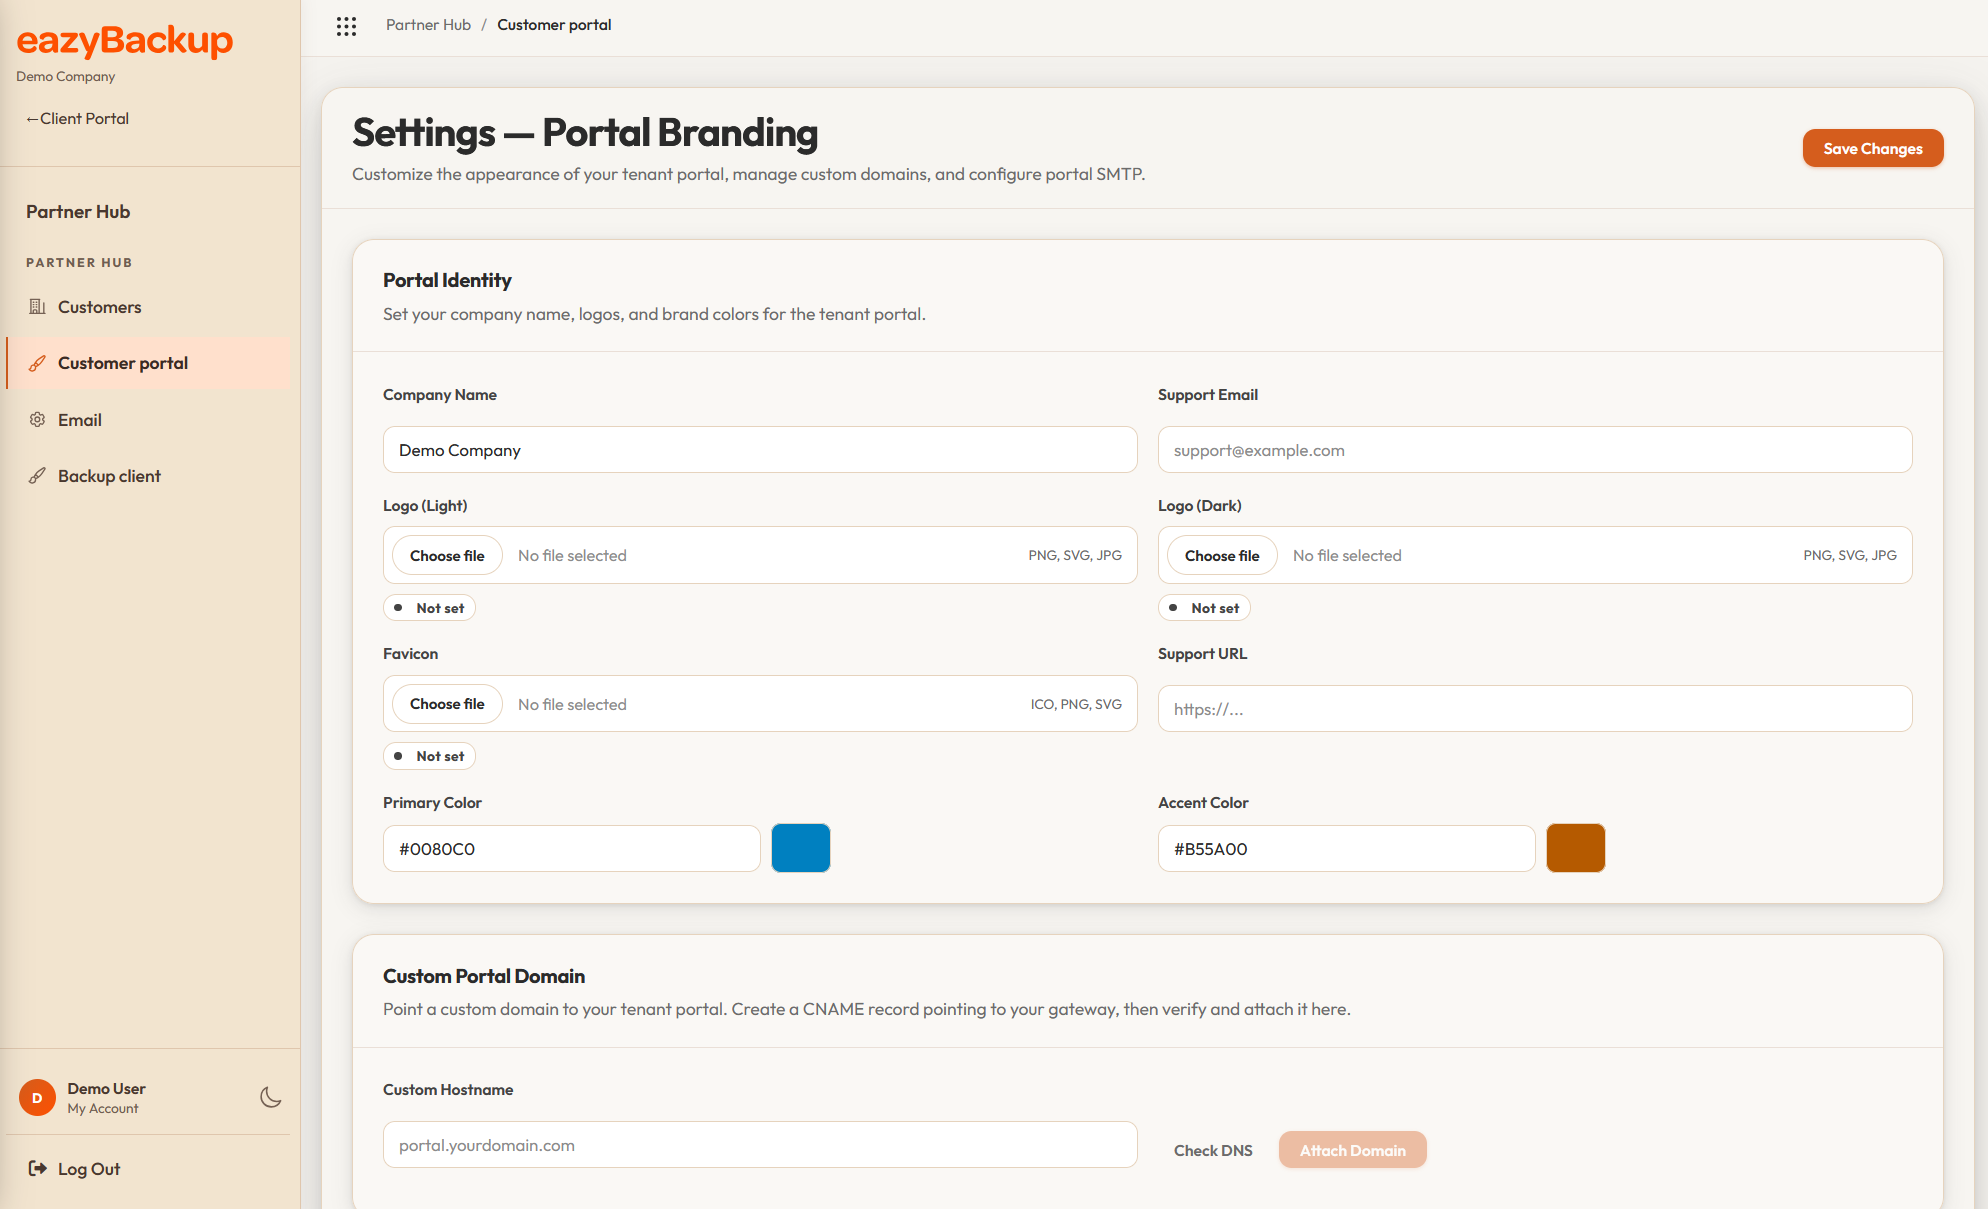Click Log Out
Screen dimensions: 1988x1209
(x=89, y=1169)
